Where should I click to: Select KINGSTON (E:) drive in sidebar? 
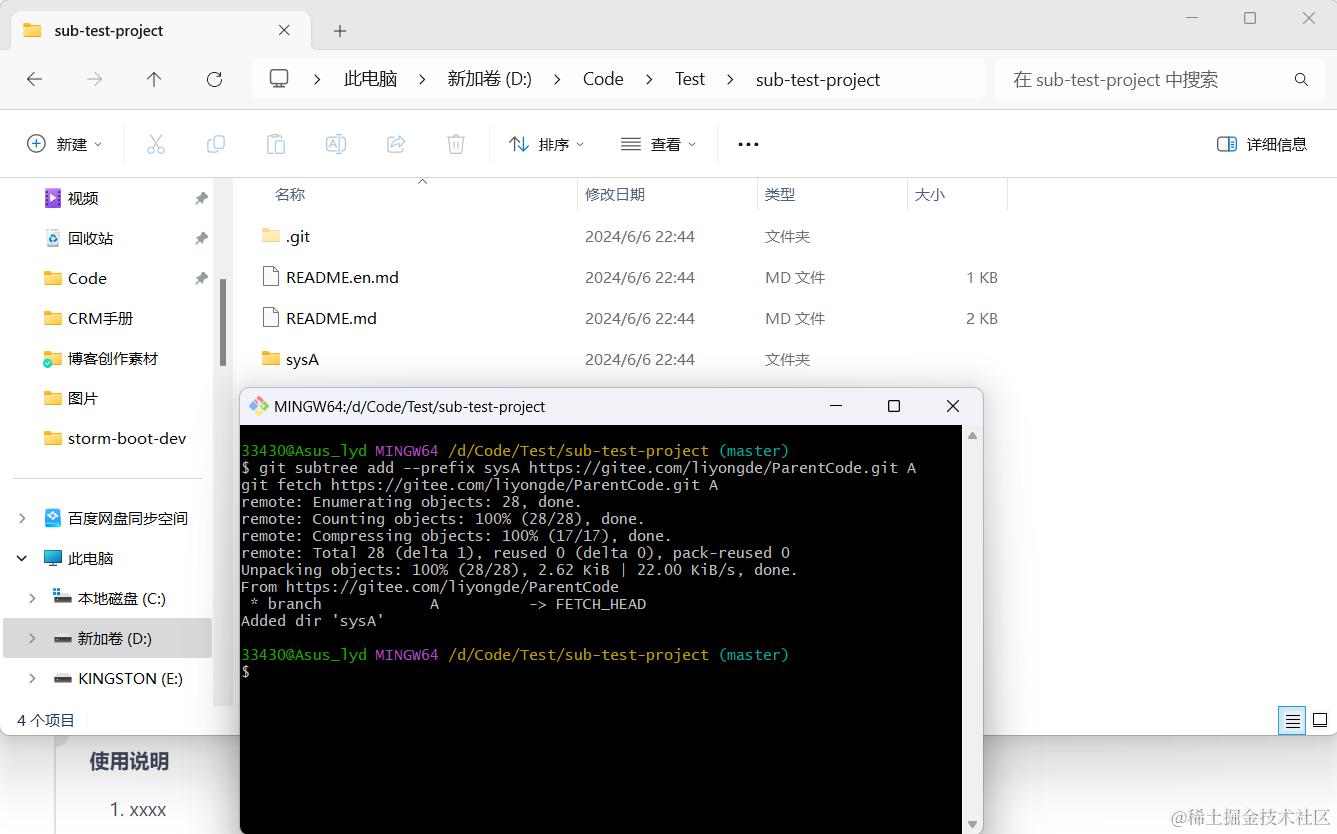(x=130, y=678)
